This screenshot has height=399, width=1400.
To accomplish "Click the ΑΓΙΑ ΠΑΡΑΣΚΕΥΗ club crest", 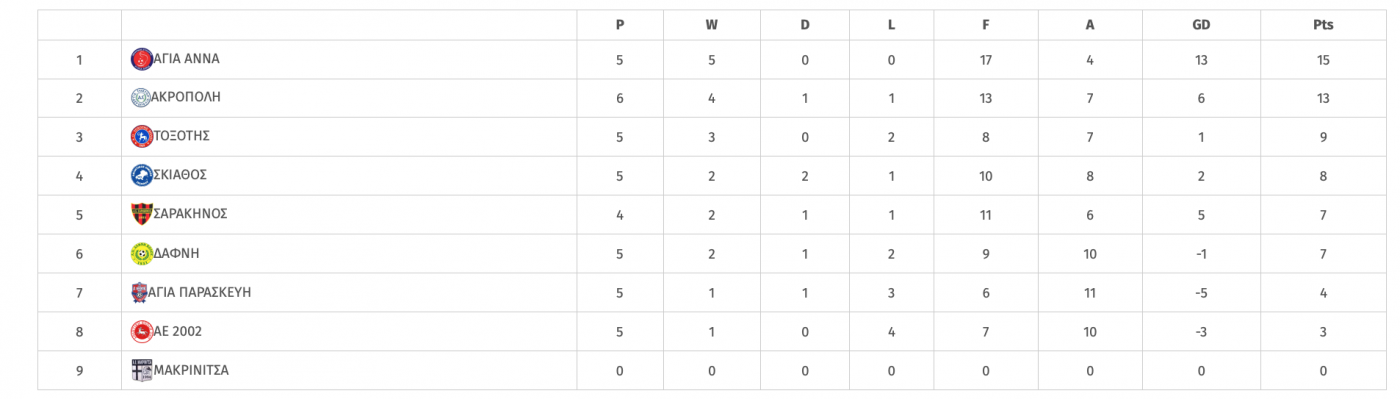I will [x=142, y=292].
